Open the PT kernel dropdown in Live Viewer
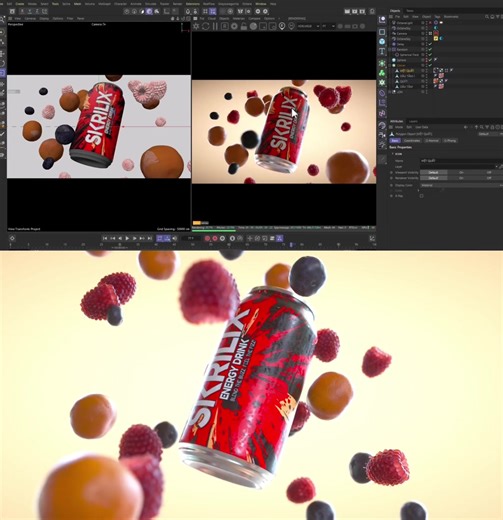The width and height of the screenshot is (503, 520). [328, 26]
